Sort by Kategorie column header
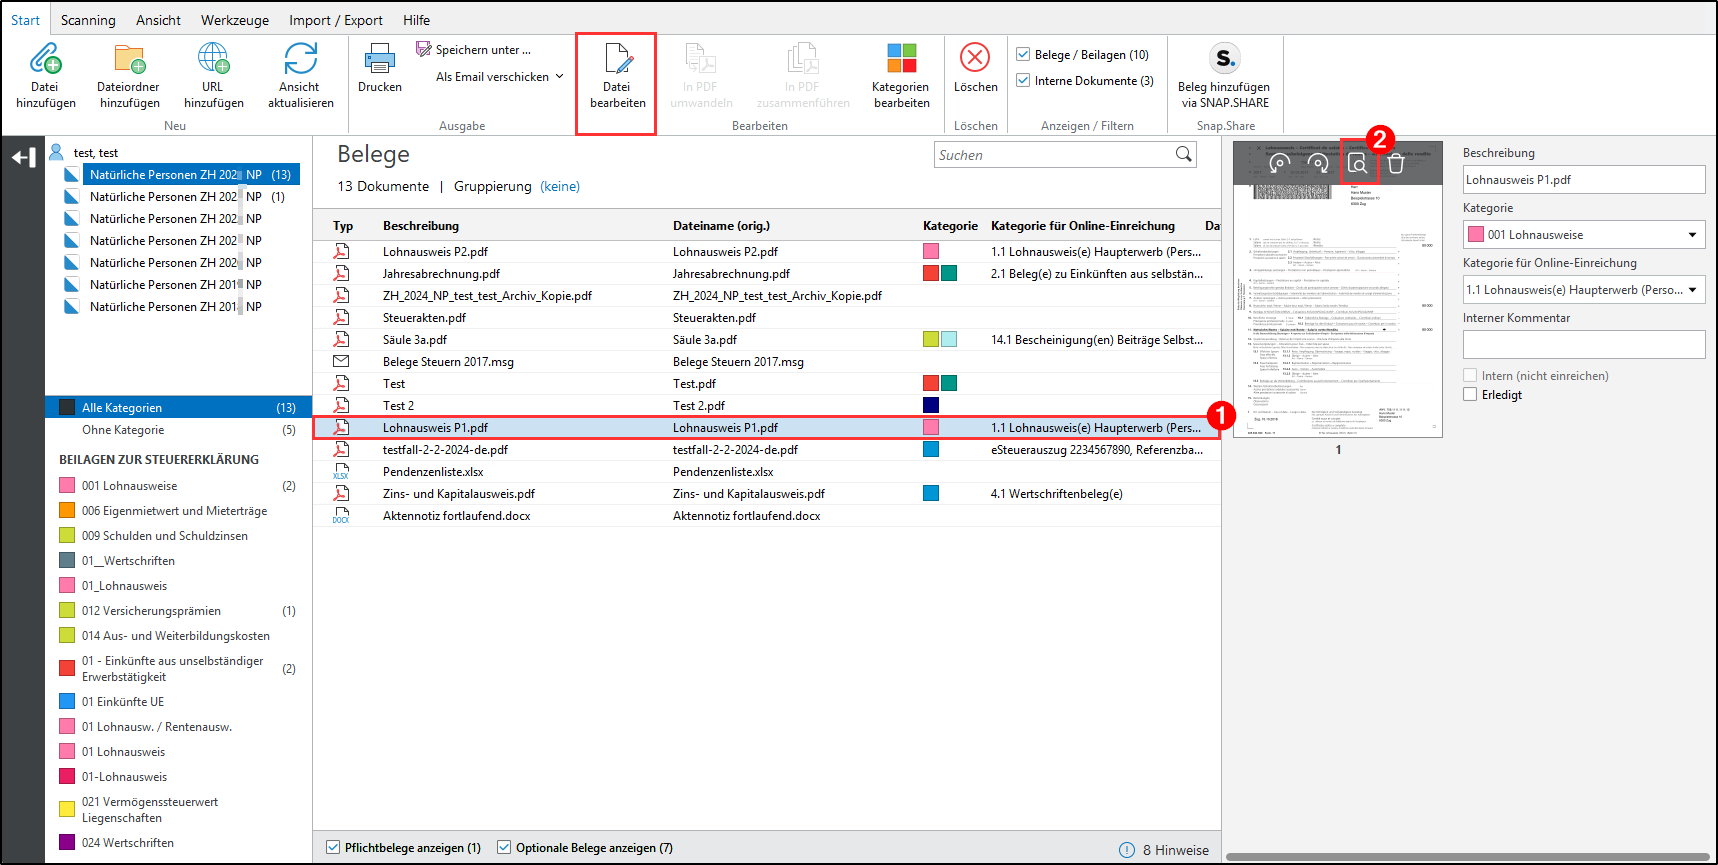Screen dimensions: 1718x865 point(950,226)
